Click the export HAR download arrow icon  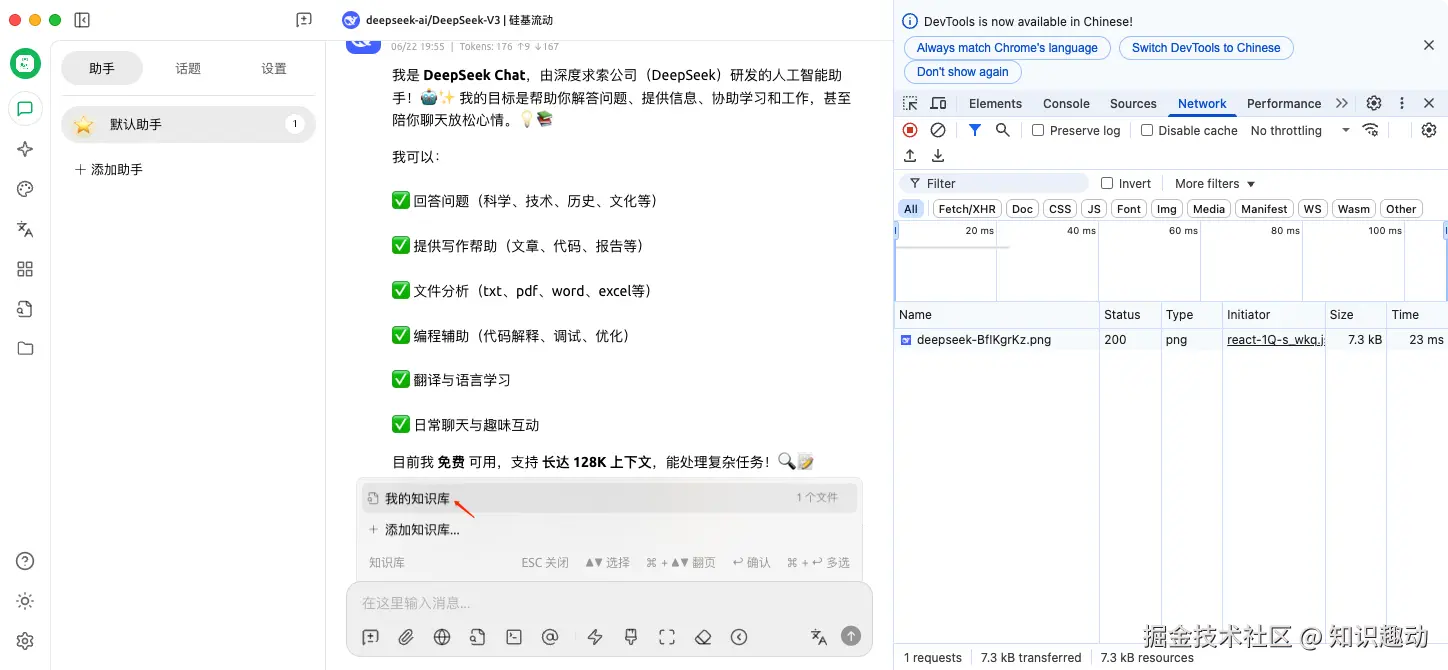(938, 156)
